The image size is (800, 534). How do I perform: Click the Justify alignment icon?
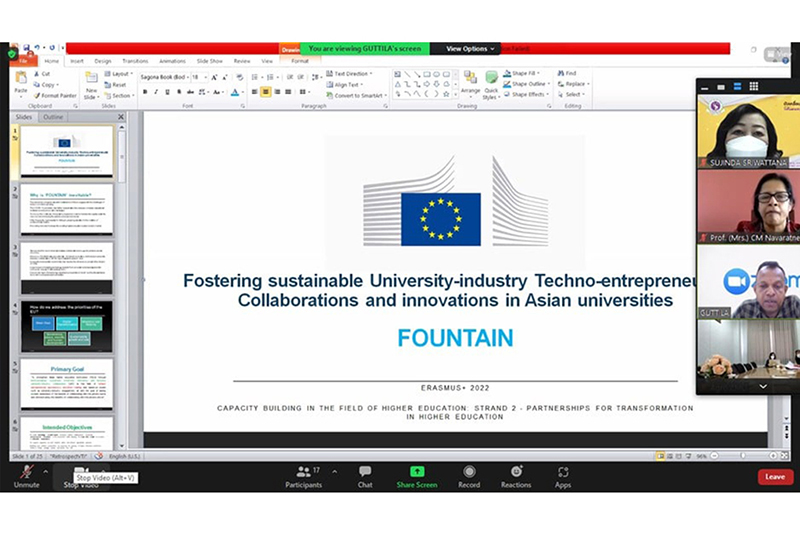[288, 92]
